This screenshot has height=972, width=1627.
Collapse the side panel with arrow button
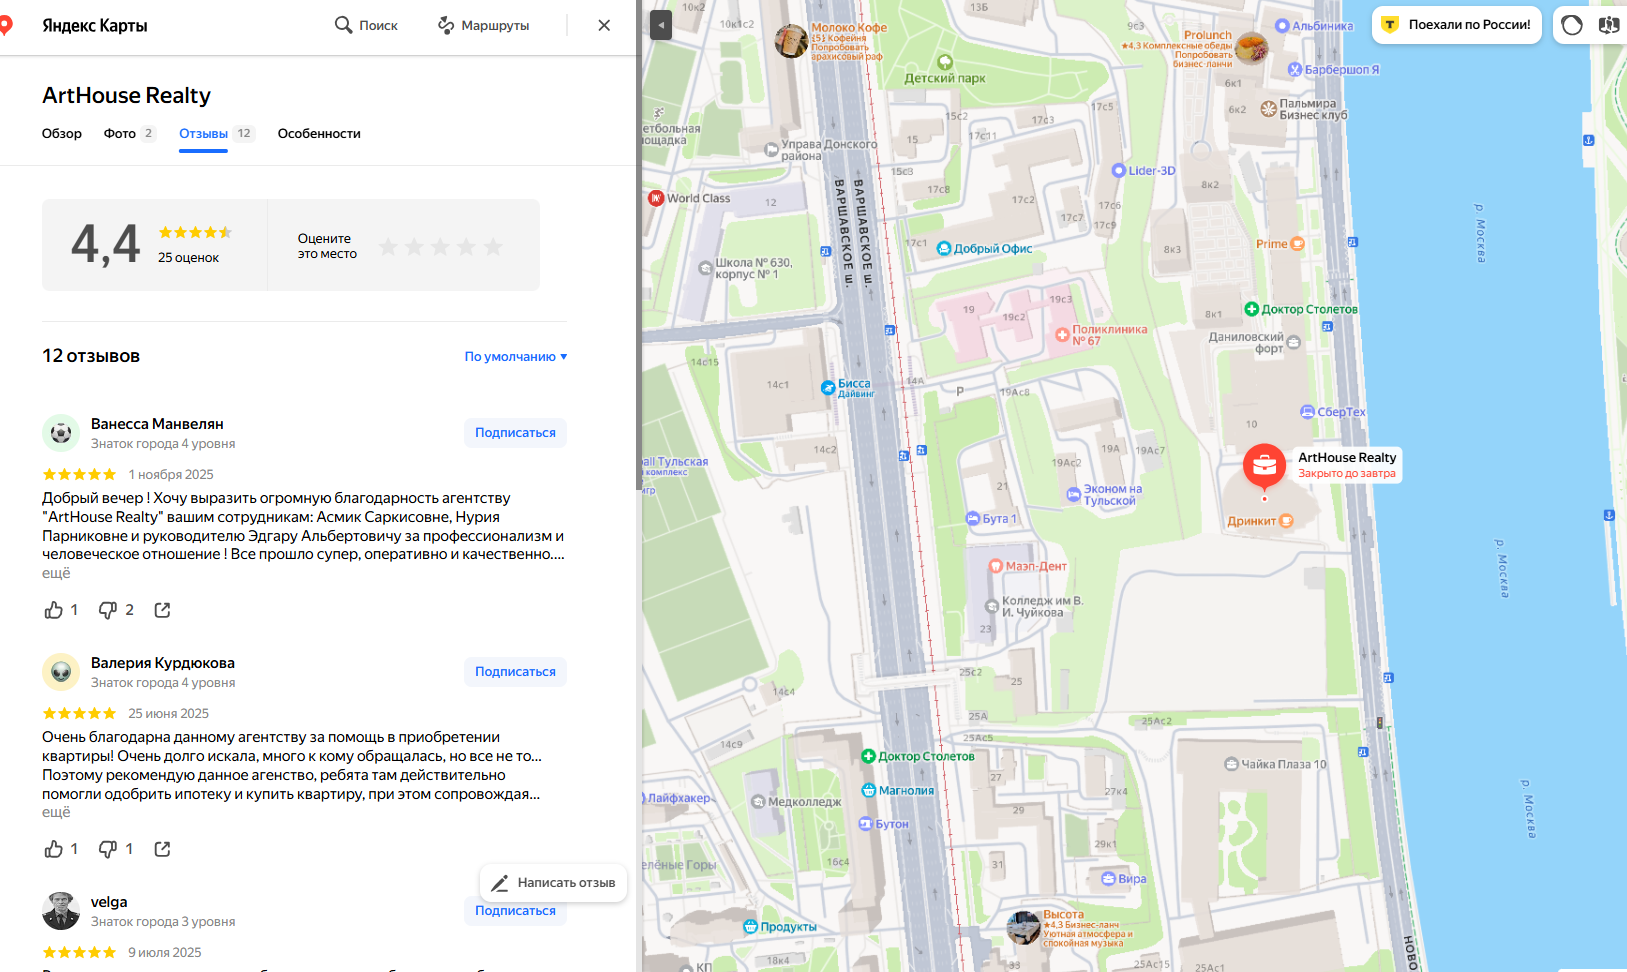[660, 25]
